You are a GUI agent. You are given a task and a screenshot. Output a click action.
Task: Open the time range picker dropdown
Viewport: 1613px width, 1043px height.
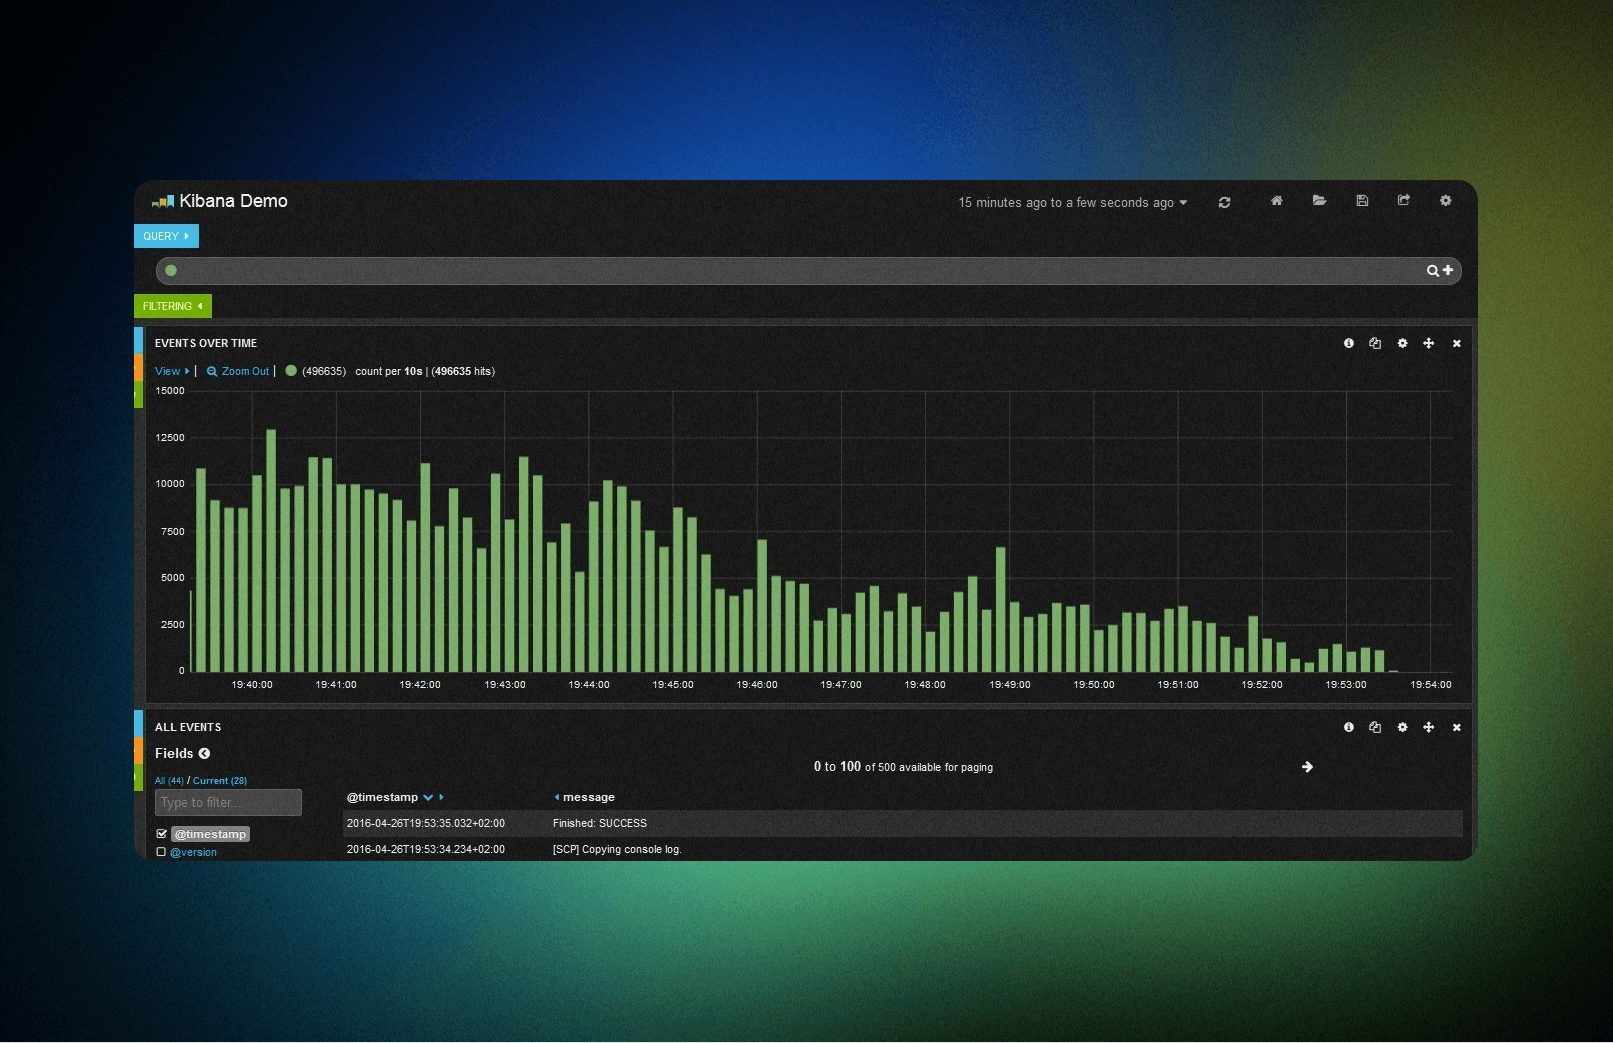[1072, 202]
